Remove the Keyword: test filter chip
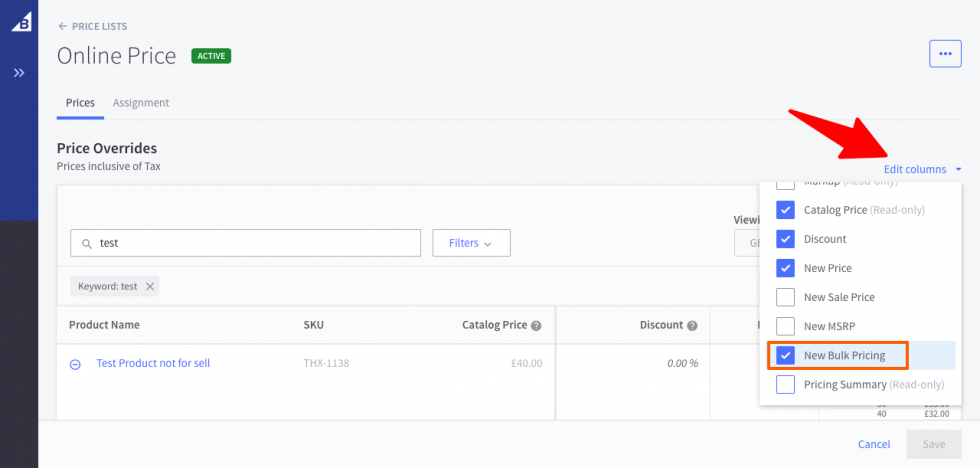Screen dimensions: 980x468 click(150, 286)
